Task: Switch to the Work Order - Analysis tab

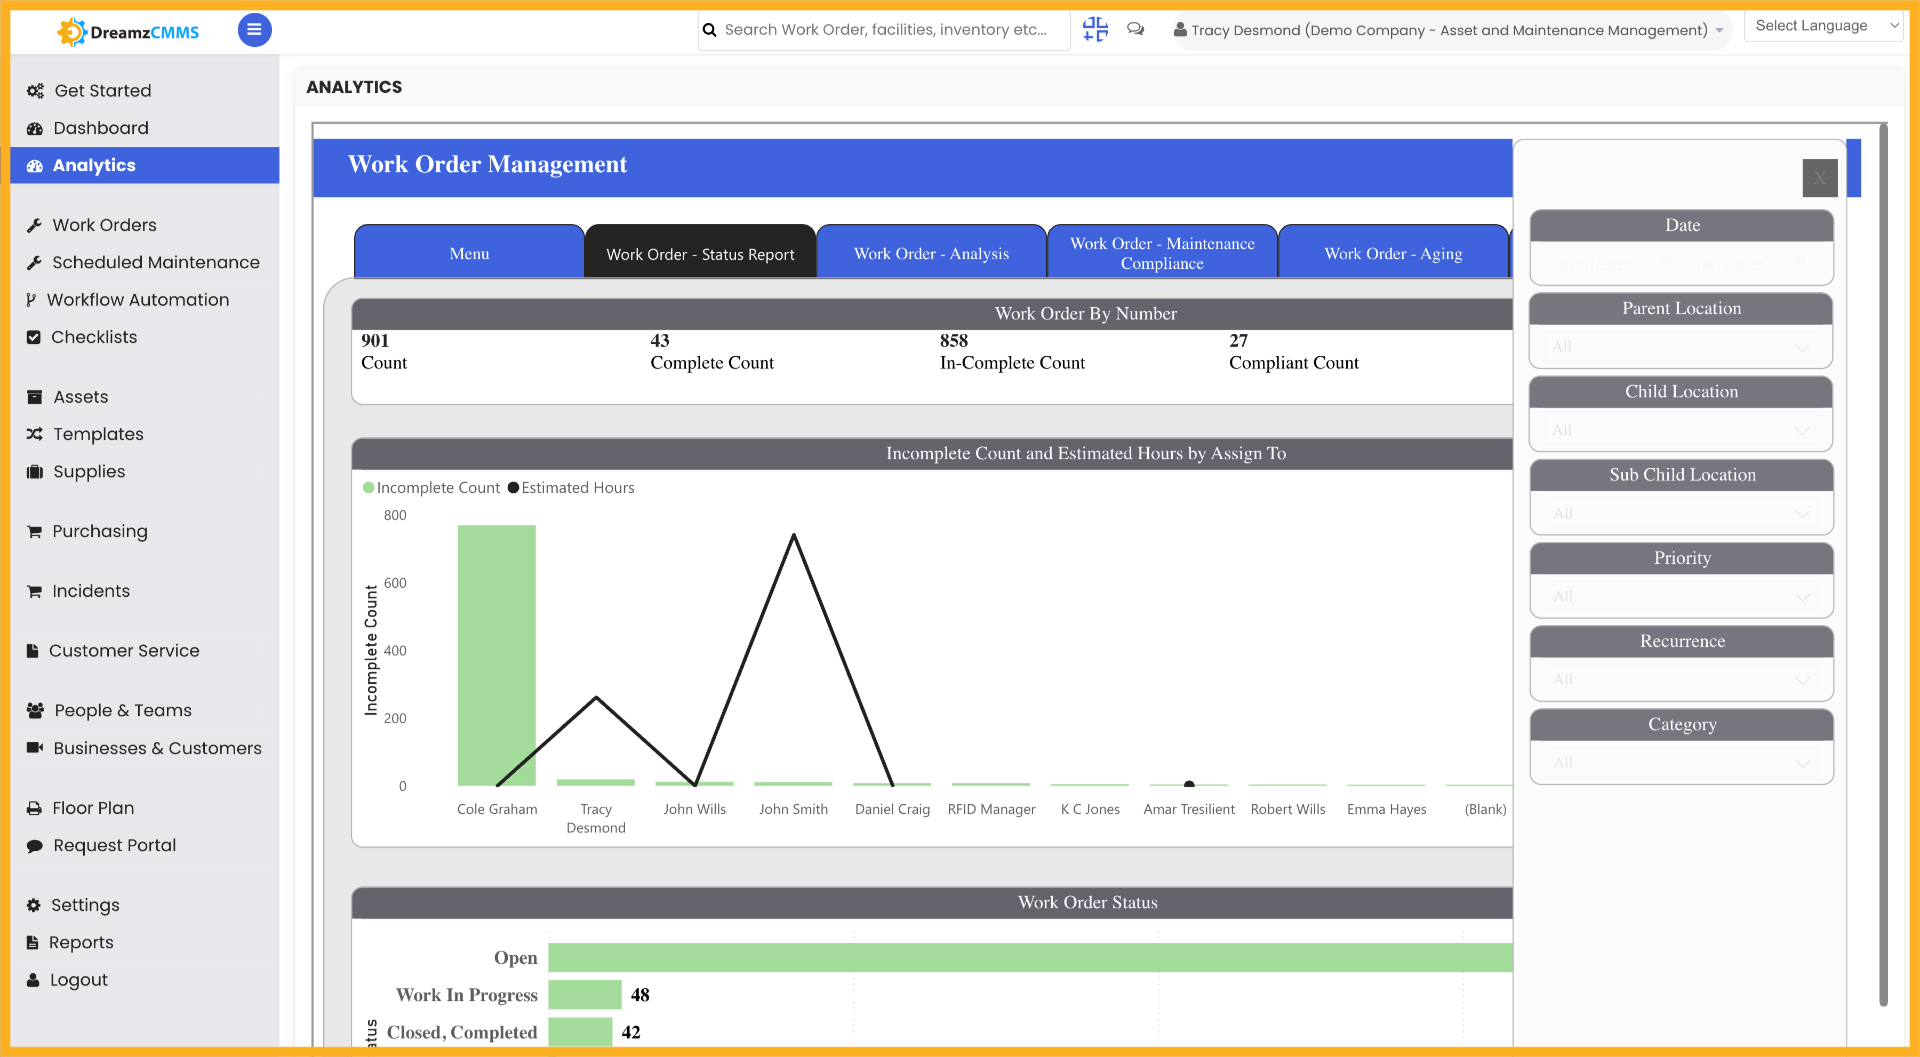Action: click(x=931, y=253)
